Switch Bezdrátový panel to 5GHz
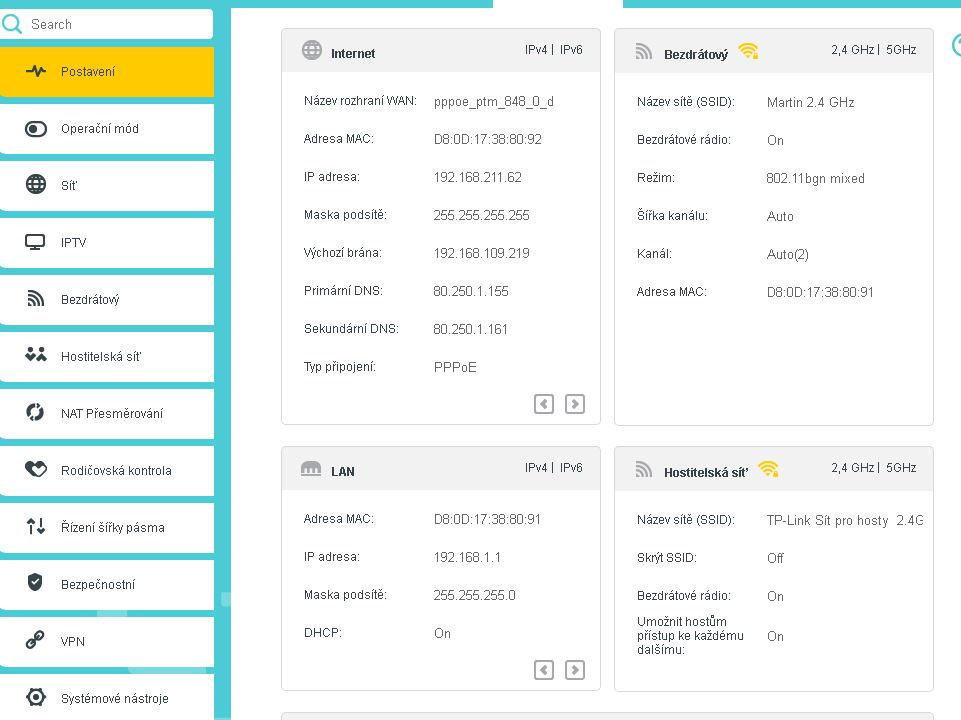This screenshot has height=720, width=961. click(900, 50)
